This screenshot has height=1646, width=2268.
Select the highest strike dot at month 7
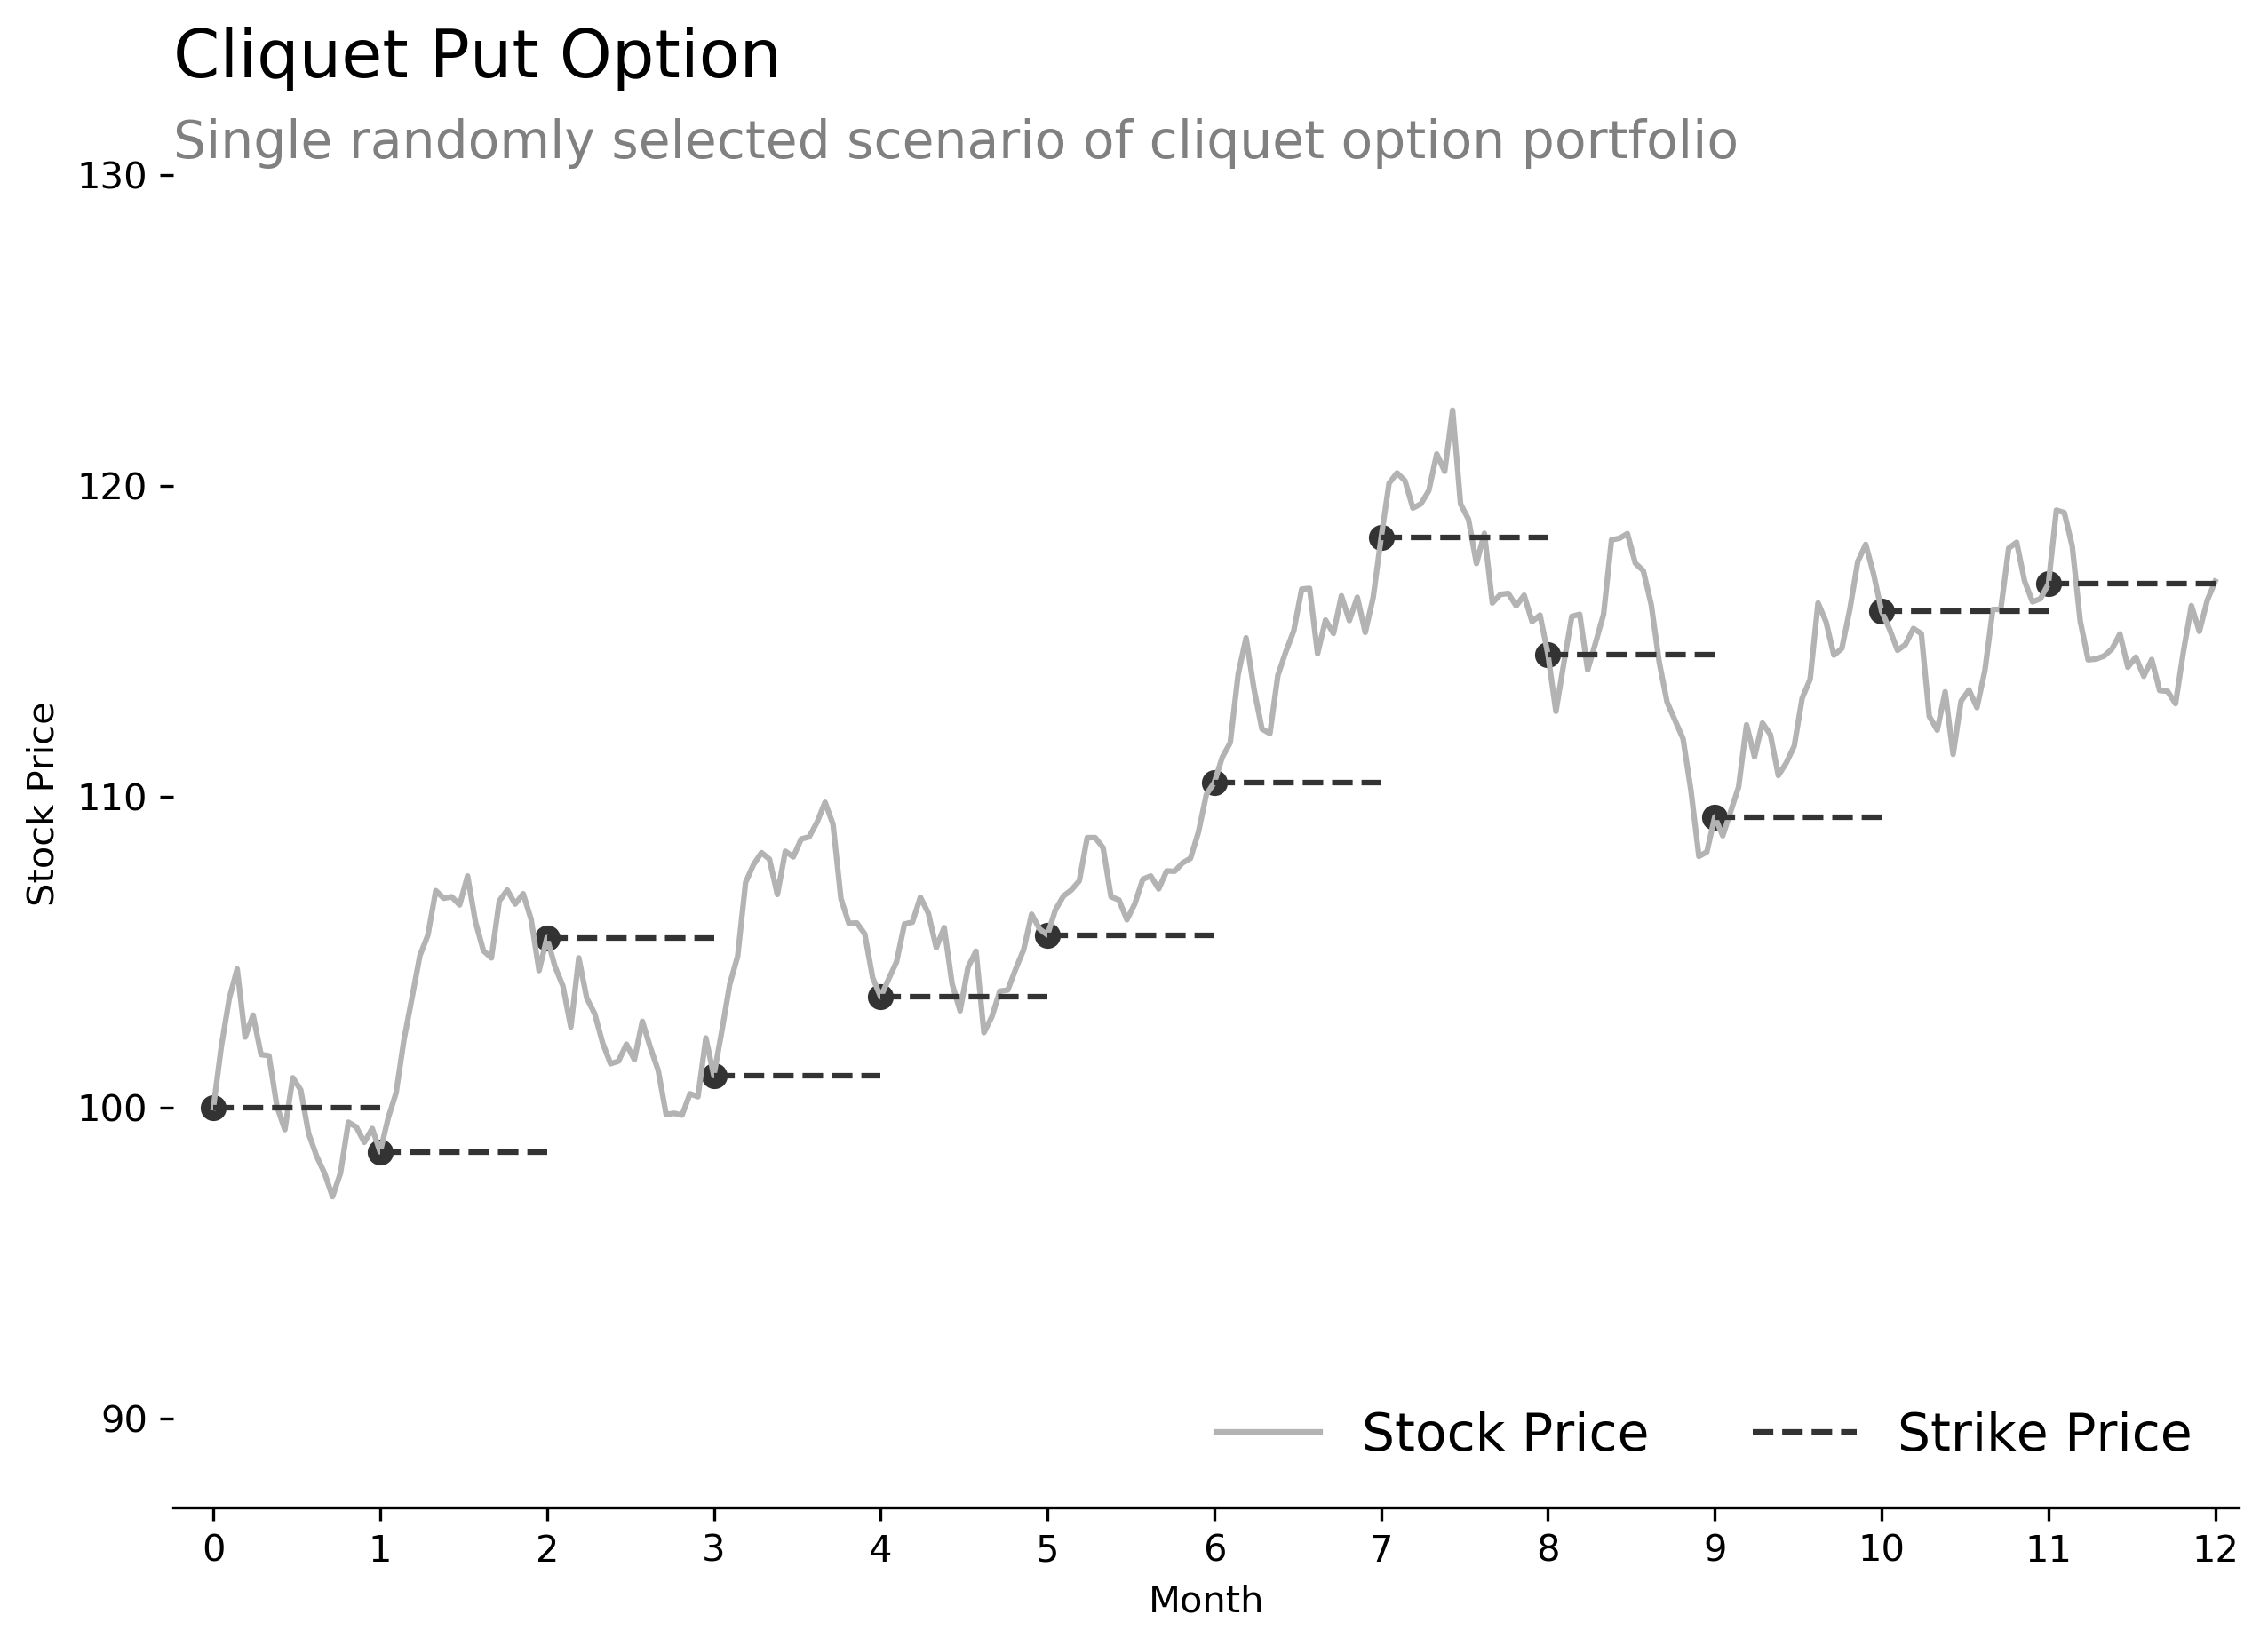pyautogui.click(x=1381, y=538)
